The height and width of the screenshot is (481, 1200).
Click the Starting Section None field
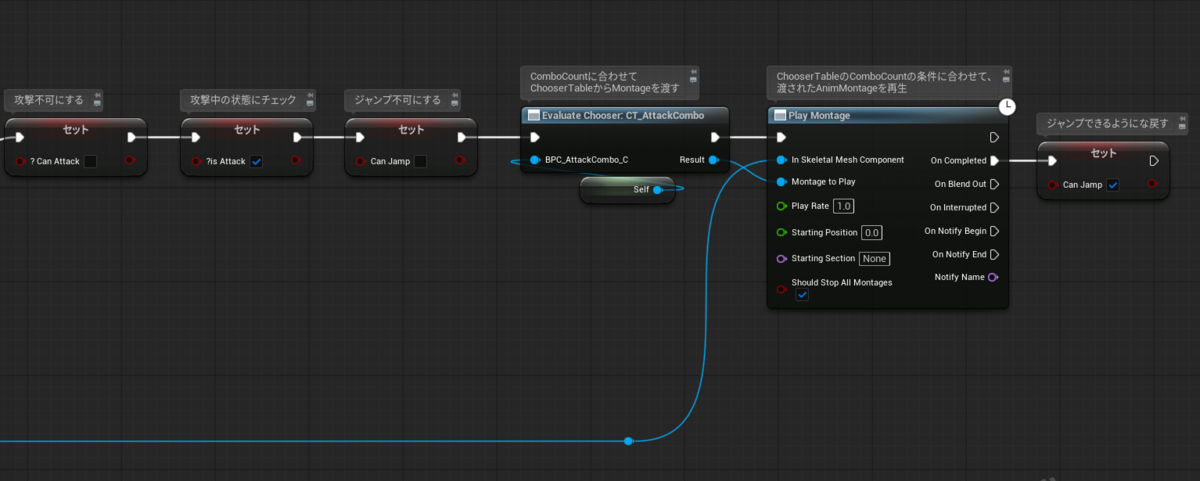[x=874, y=258]
